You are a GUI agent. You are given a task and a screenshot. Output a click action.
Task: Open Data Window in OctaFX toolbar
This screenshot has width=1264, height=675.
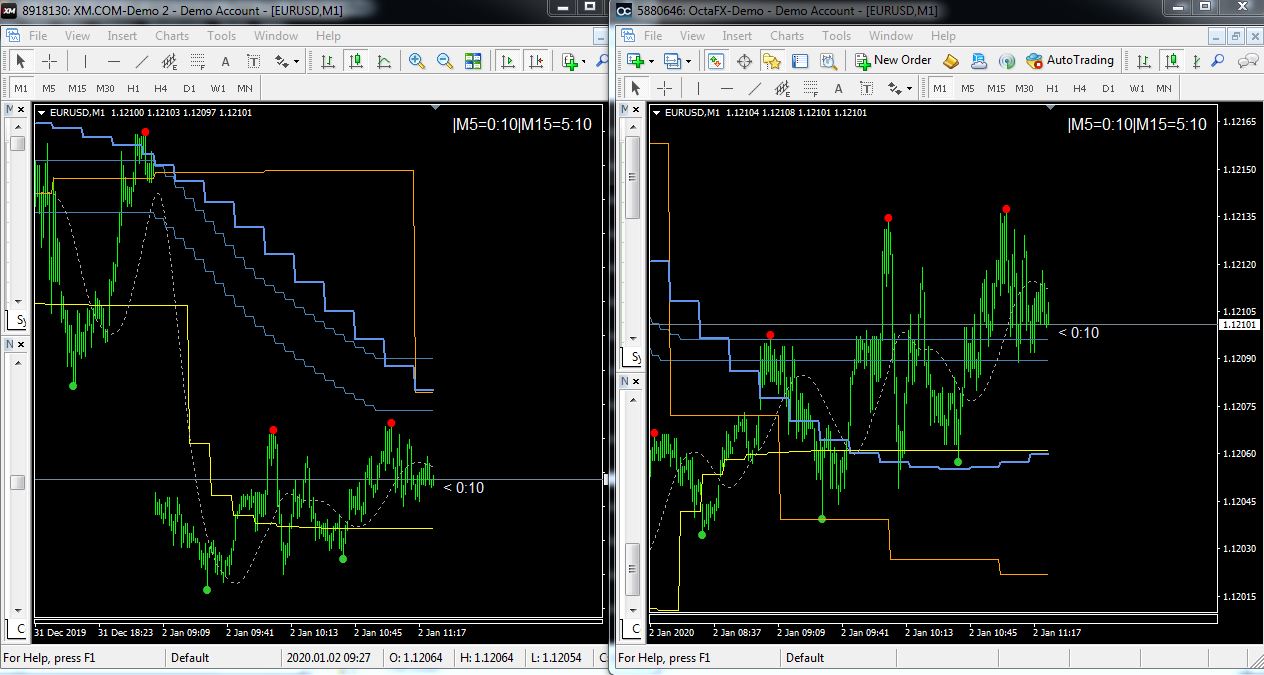tap(744, 61)
